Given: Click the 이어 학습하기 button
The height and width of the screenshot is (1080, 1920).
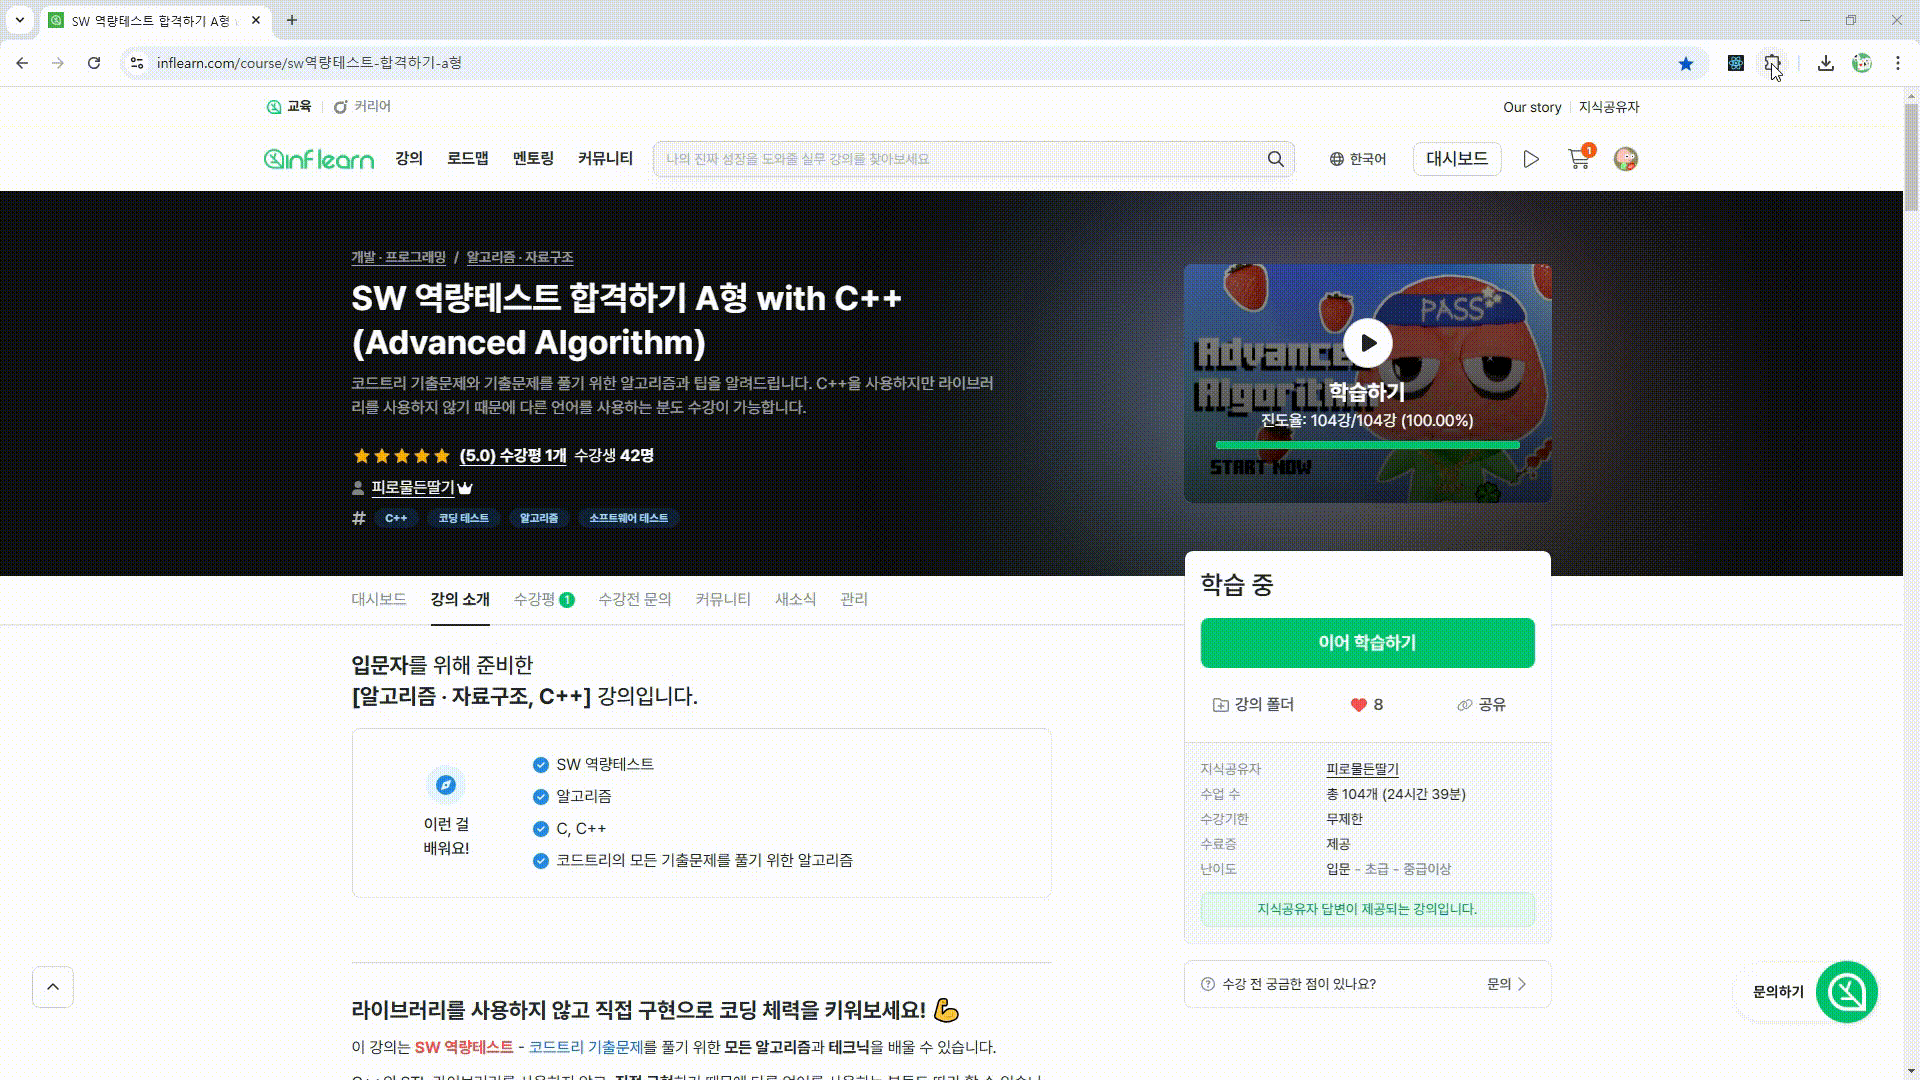Looking at the screenshot, I should [x=1367, y=643].
